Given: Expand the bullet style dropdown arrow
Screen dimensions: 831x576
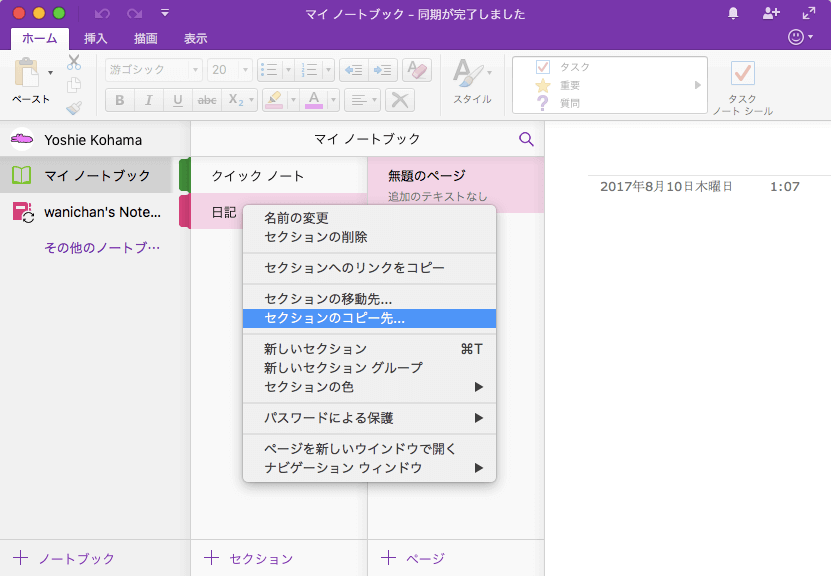Looking at the screenshot, I should click(x=288, y=70).
